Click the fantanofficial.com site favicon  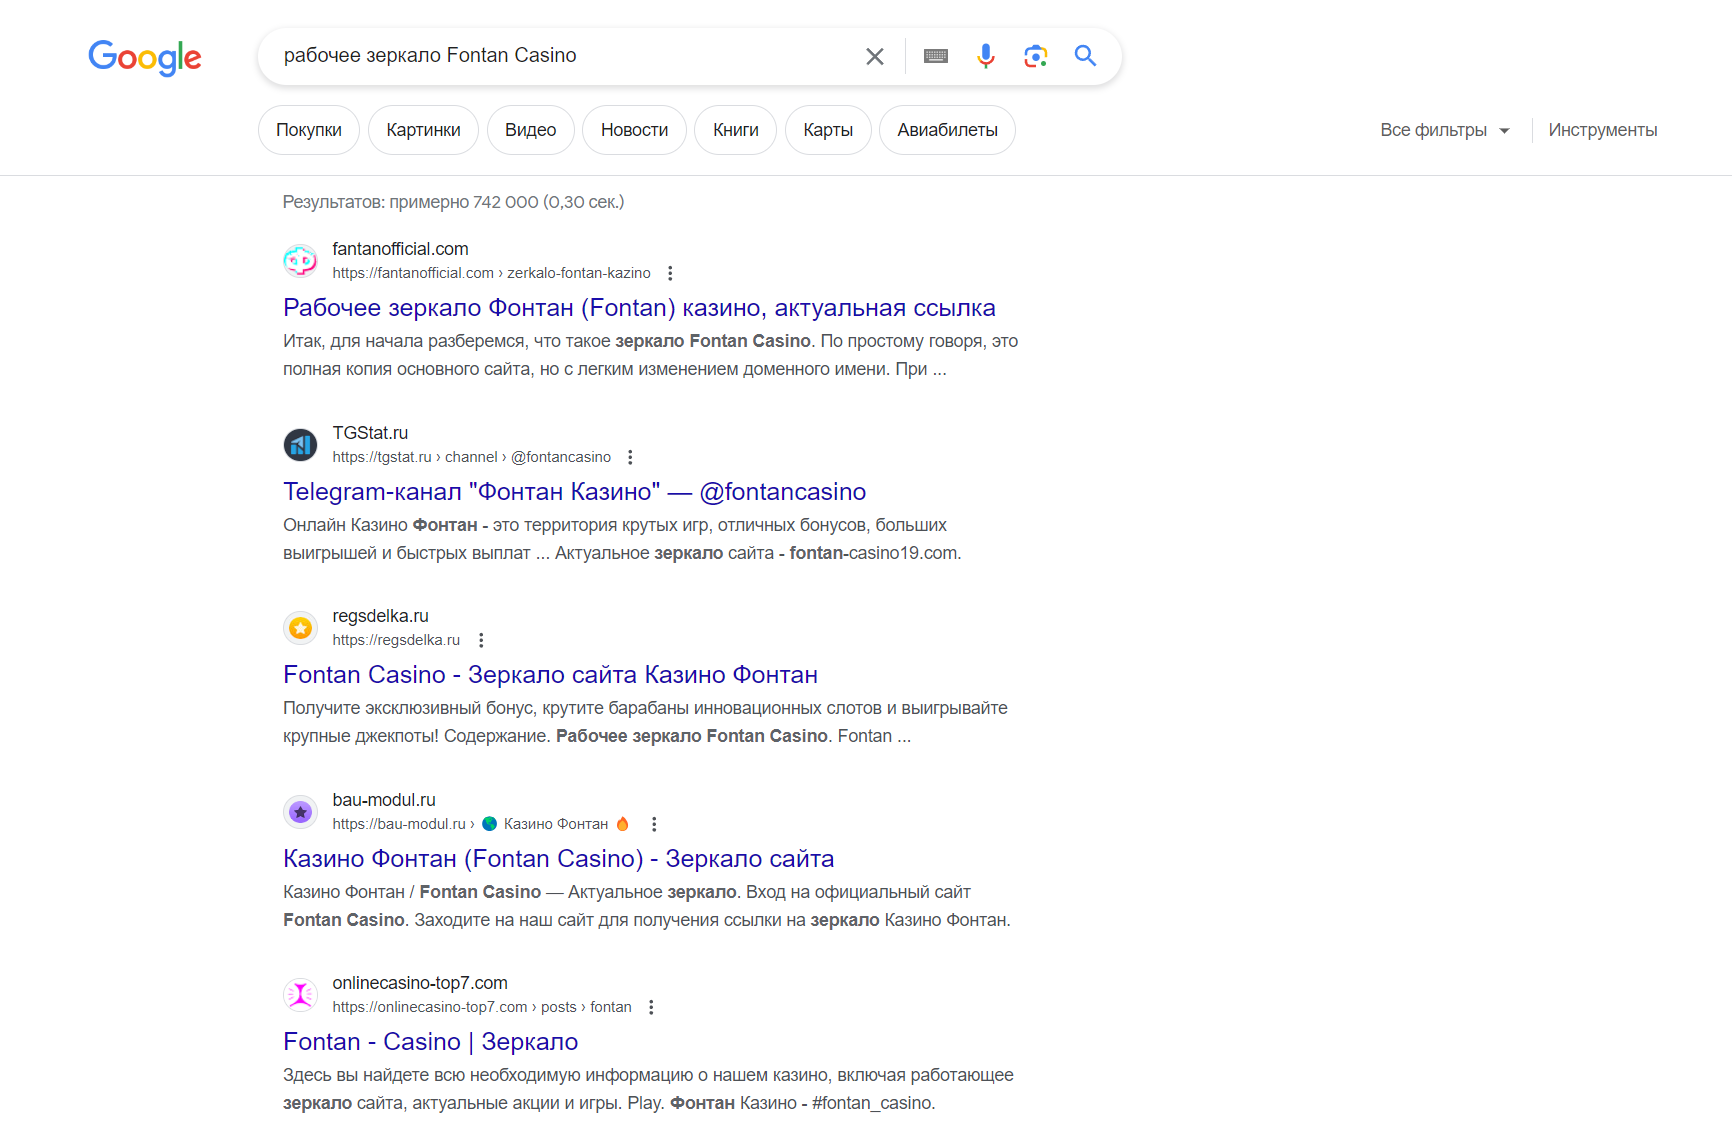[x=300, y=261]
